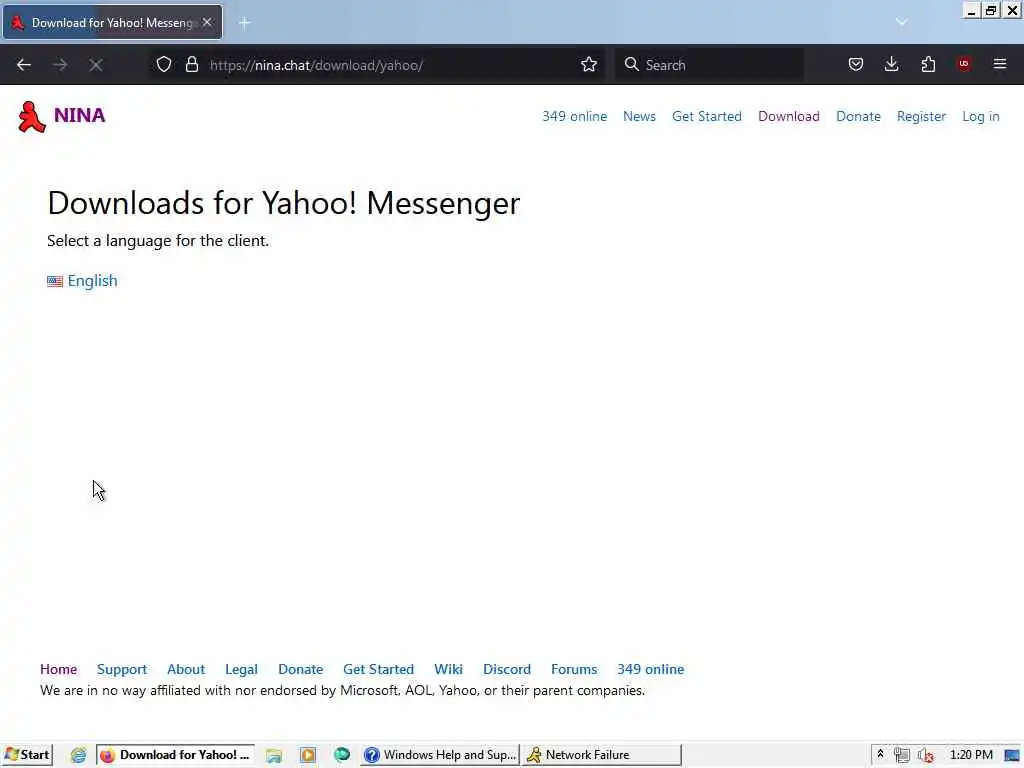Go back with the browser back arrow
This screenshot has height=768, width=1024.
(x=24, y=65)
